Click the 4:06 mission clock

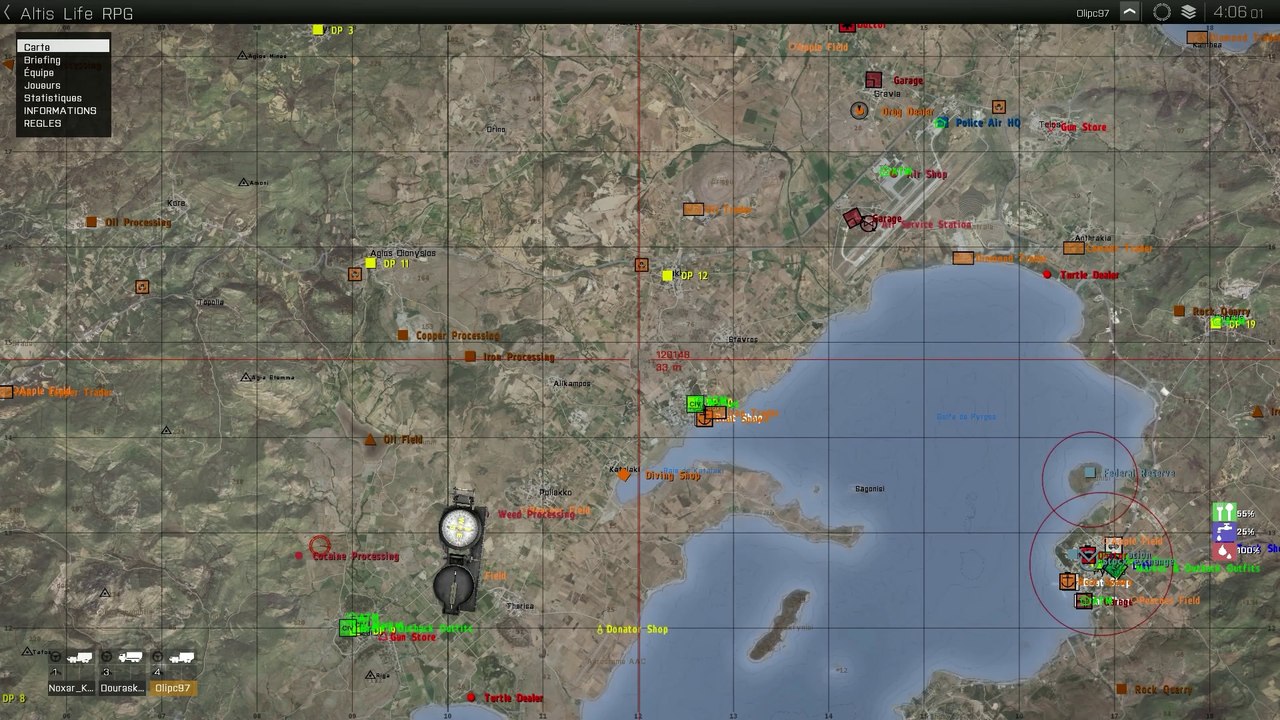1238,13
